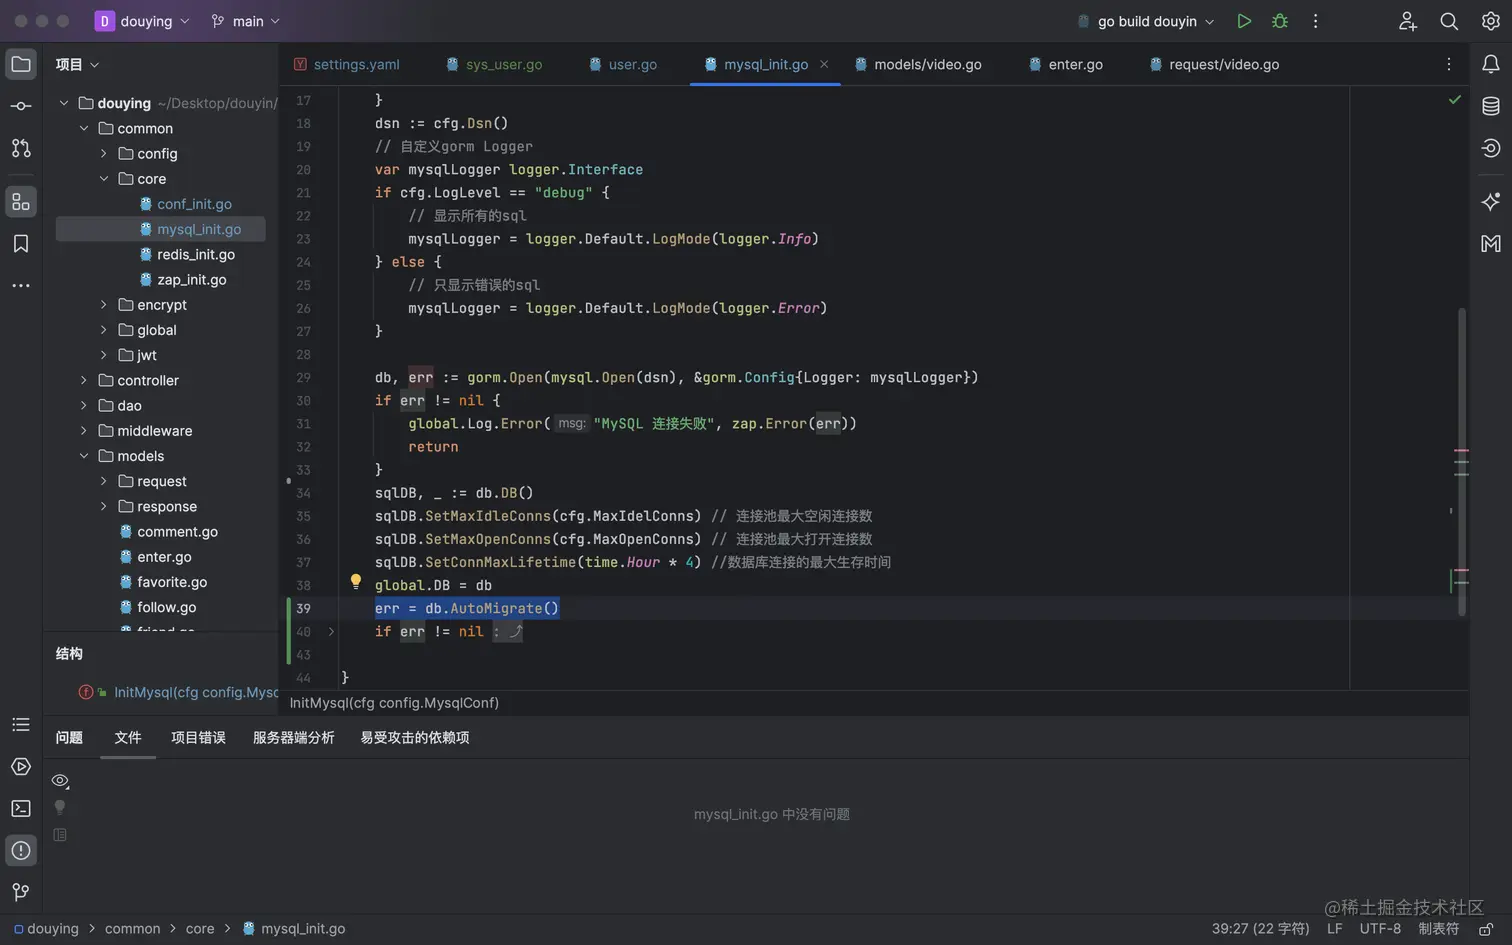Screen dimensions: 1512x945
Task: Expand the controller folder
Action: point(84,380)
